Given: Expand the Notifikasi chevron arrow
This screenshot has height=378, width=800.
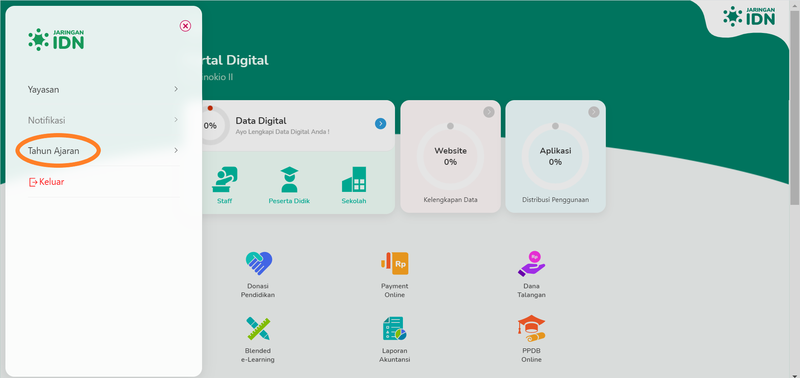Looking at the screenshot, I should 176,120.
